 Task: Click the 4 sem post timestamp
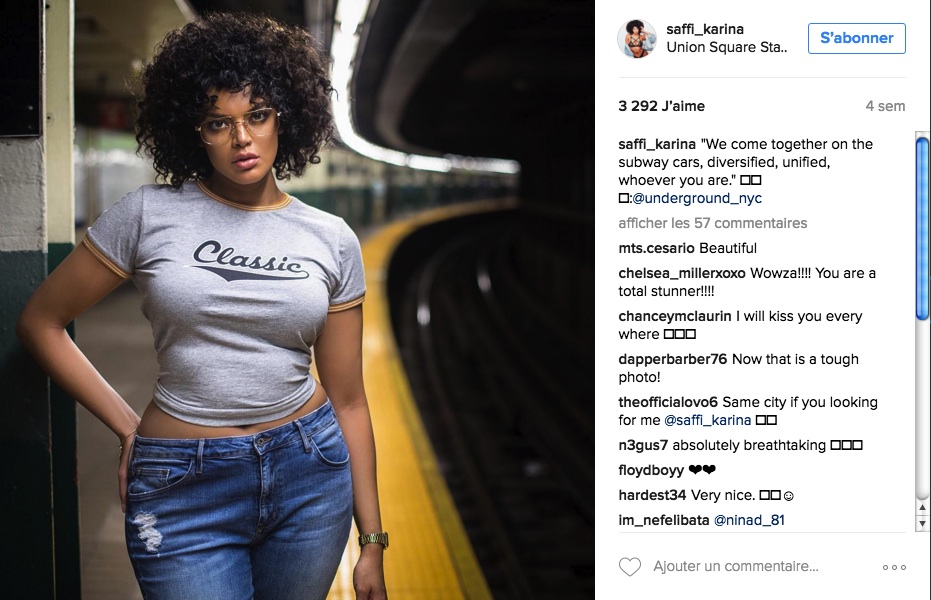[x=885, y=106]
